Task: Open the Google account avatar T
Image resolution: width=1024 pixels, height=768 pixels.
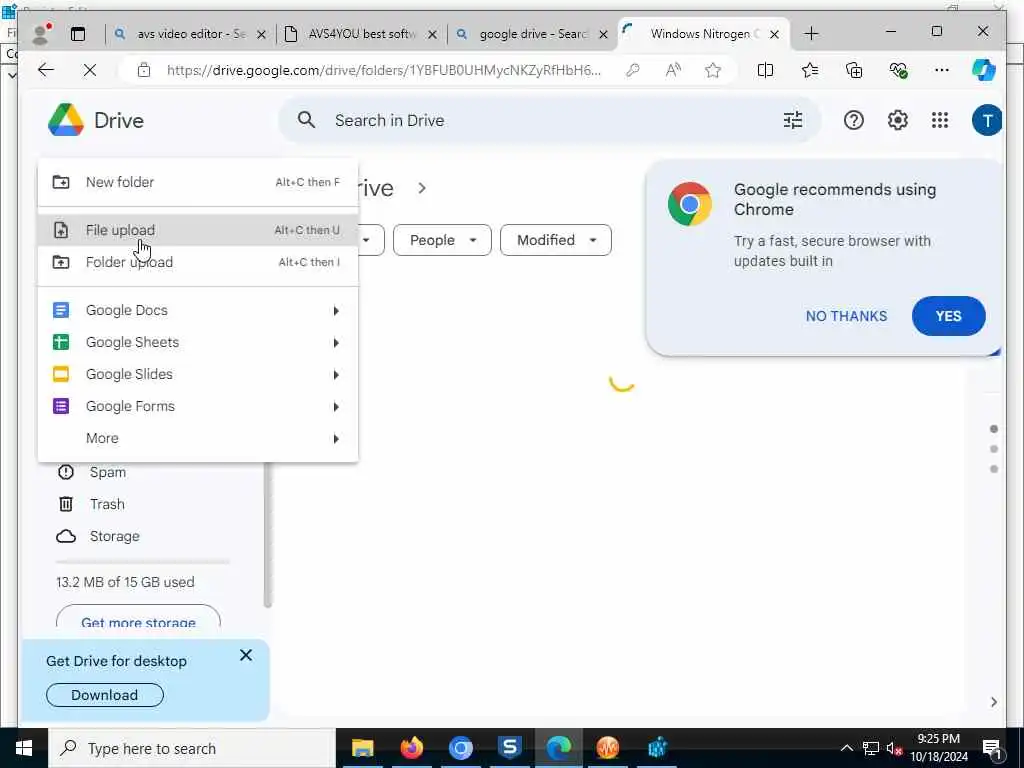Action: [x=987, y=120]
